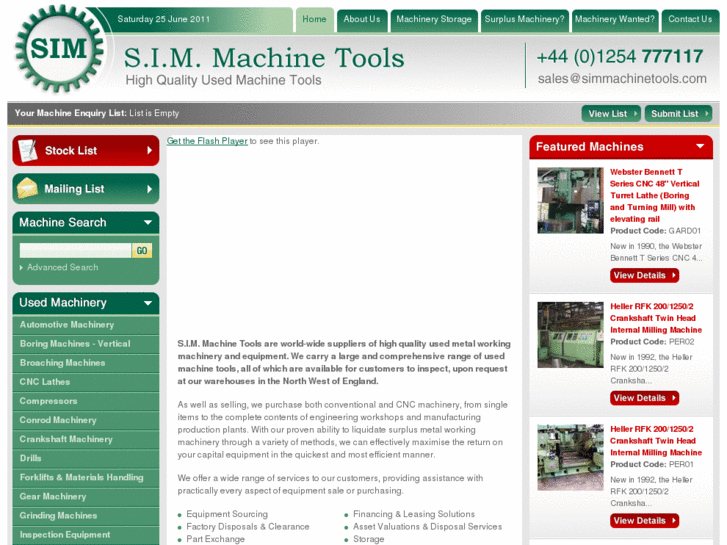
Task: Select Broaching Machines category
Action: point(86,363)
